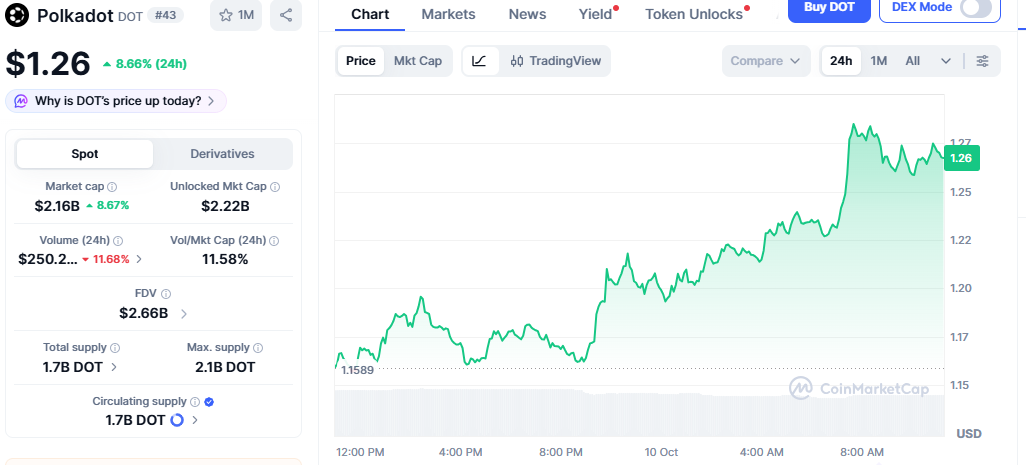The height and width of the screenshot is (465, 1026).
Task: Click the 2.1B DOT max supply value
Action: point(225,367)
